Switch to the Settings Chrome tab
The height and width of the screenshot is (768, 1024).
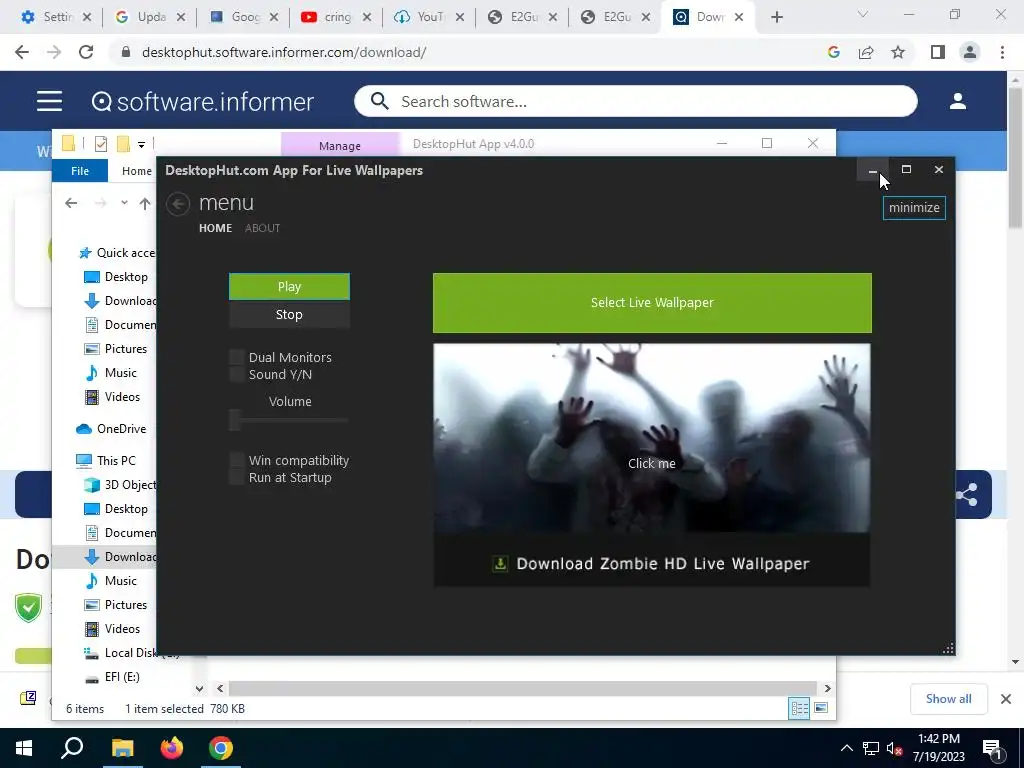(56, 17)
